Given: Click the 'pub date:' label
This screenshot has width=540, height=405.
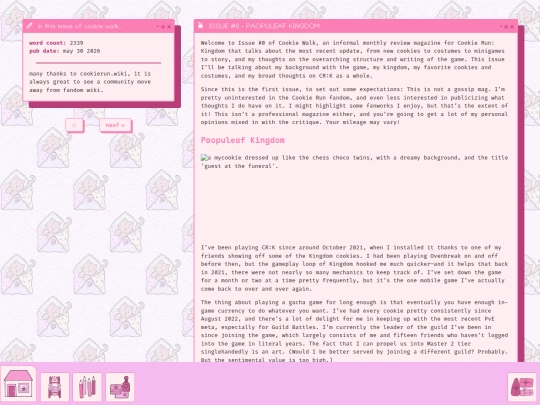Looking at the screenshot, I should (x=44, y=51).
